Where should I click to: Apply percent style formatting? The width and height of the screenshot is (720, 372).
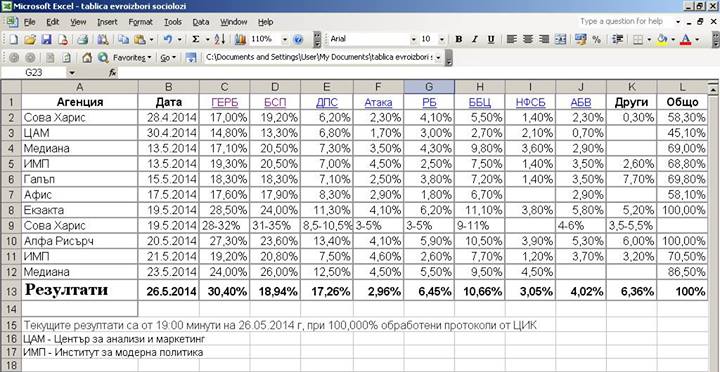coord(596,39)
